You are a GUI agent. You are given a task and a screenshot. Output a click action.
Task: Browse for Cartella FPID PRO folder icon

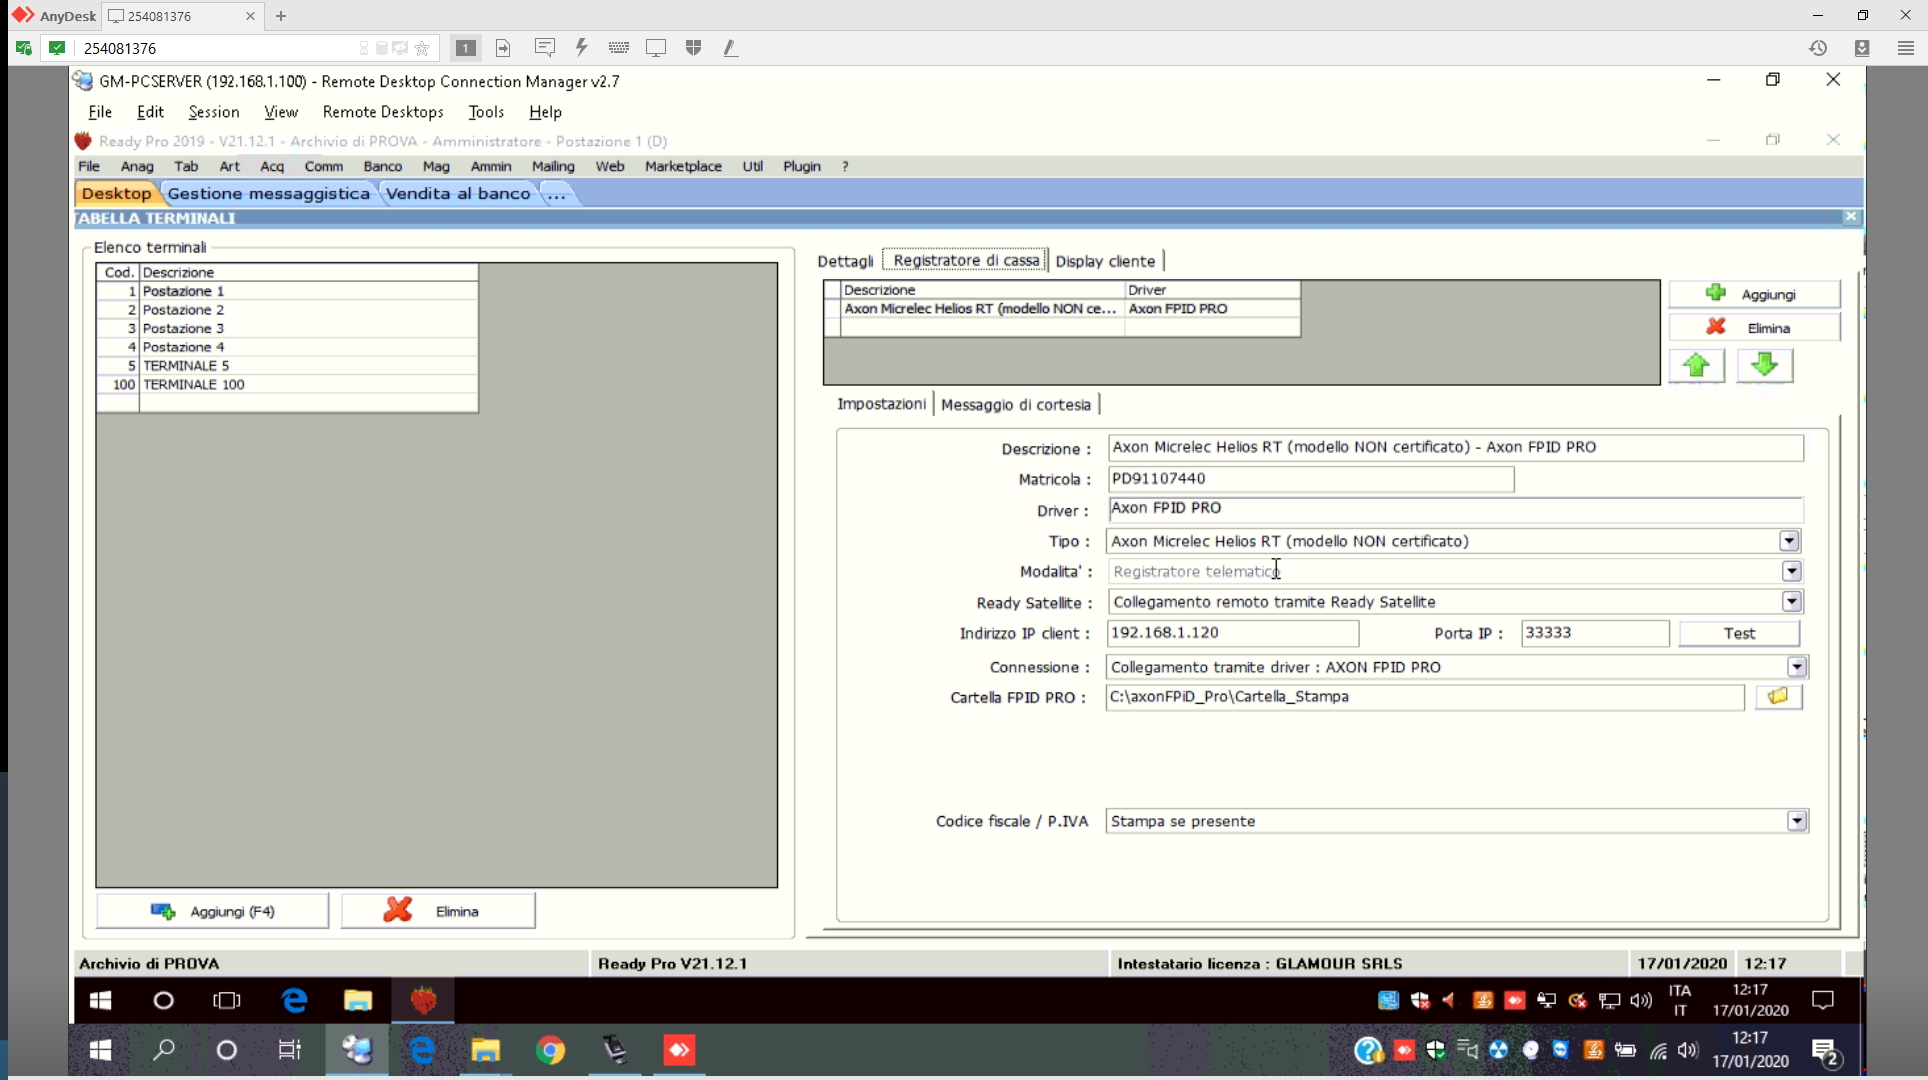point(1778,697)
